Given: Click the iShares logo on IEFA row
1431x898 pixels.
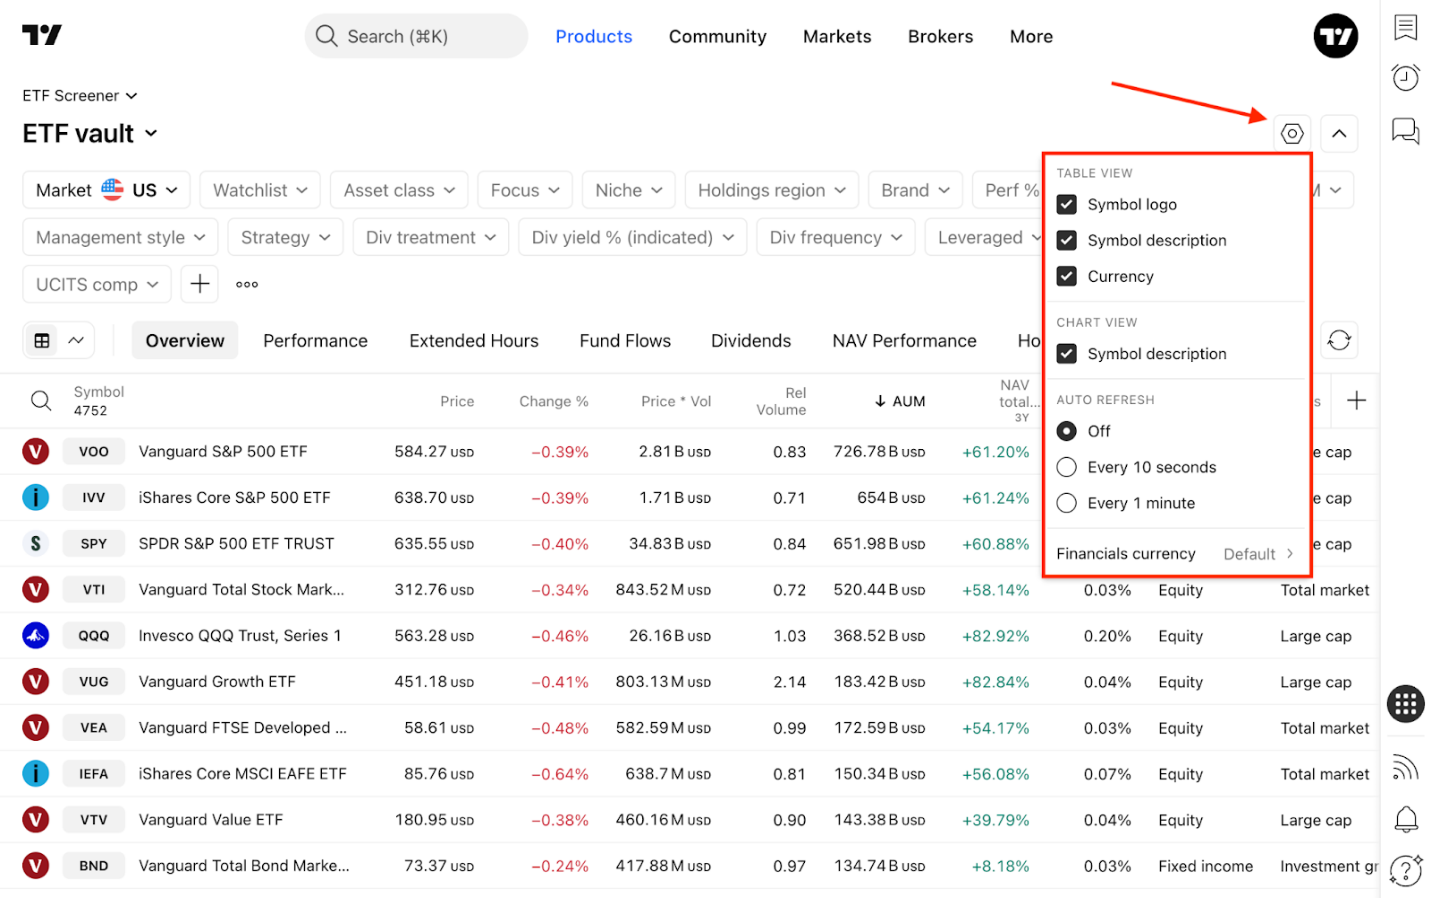Looking at the screenshot, I should (36, 774).
